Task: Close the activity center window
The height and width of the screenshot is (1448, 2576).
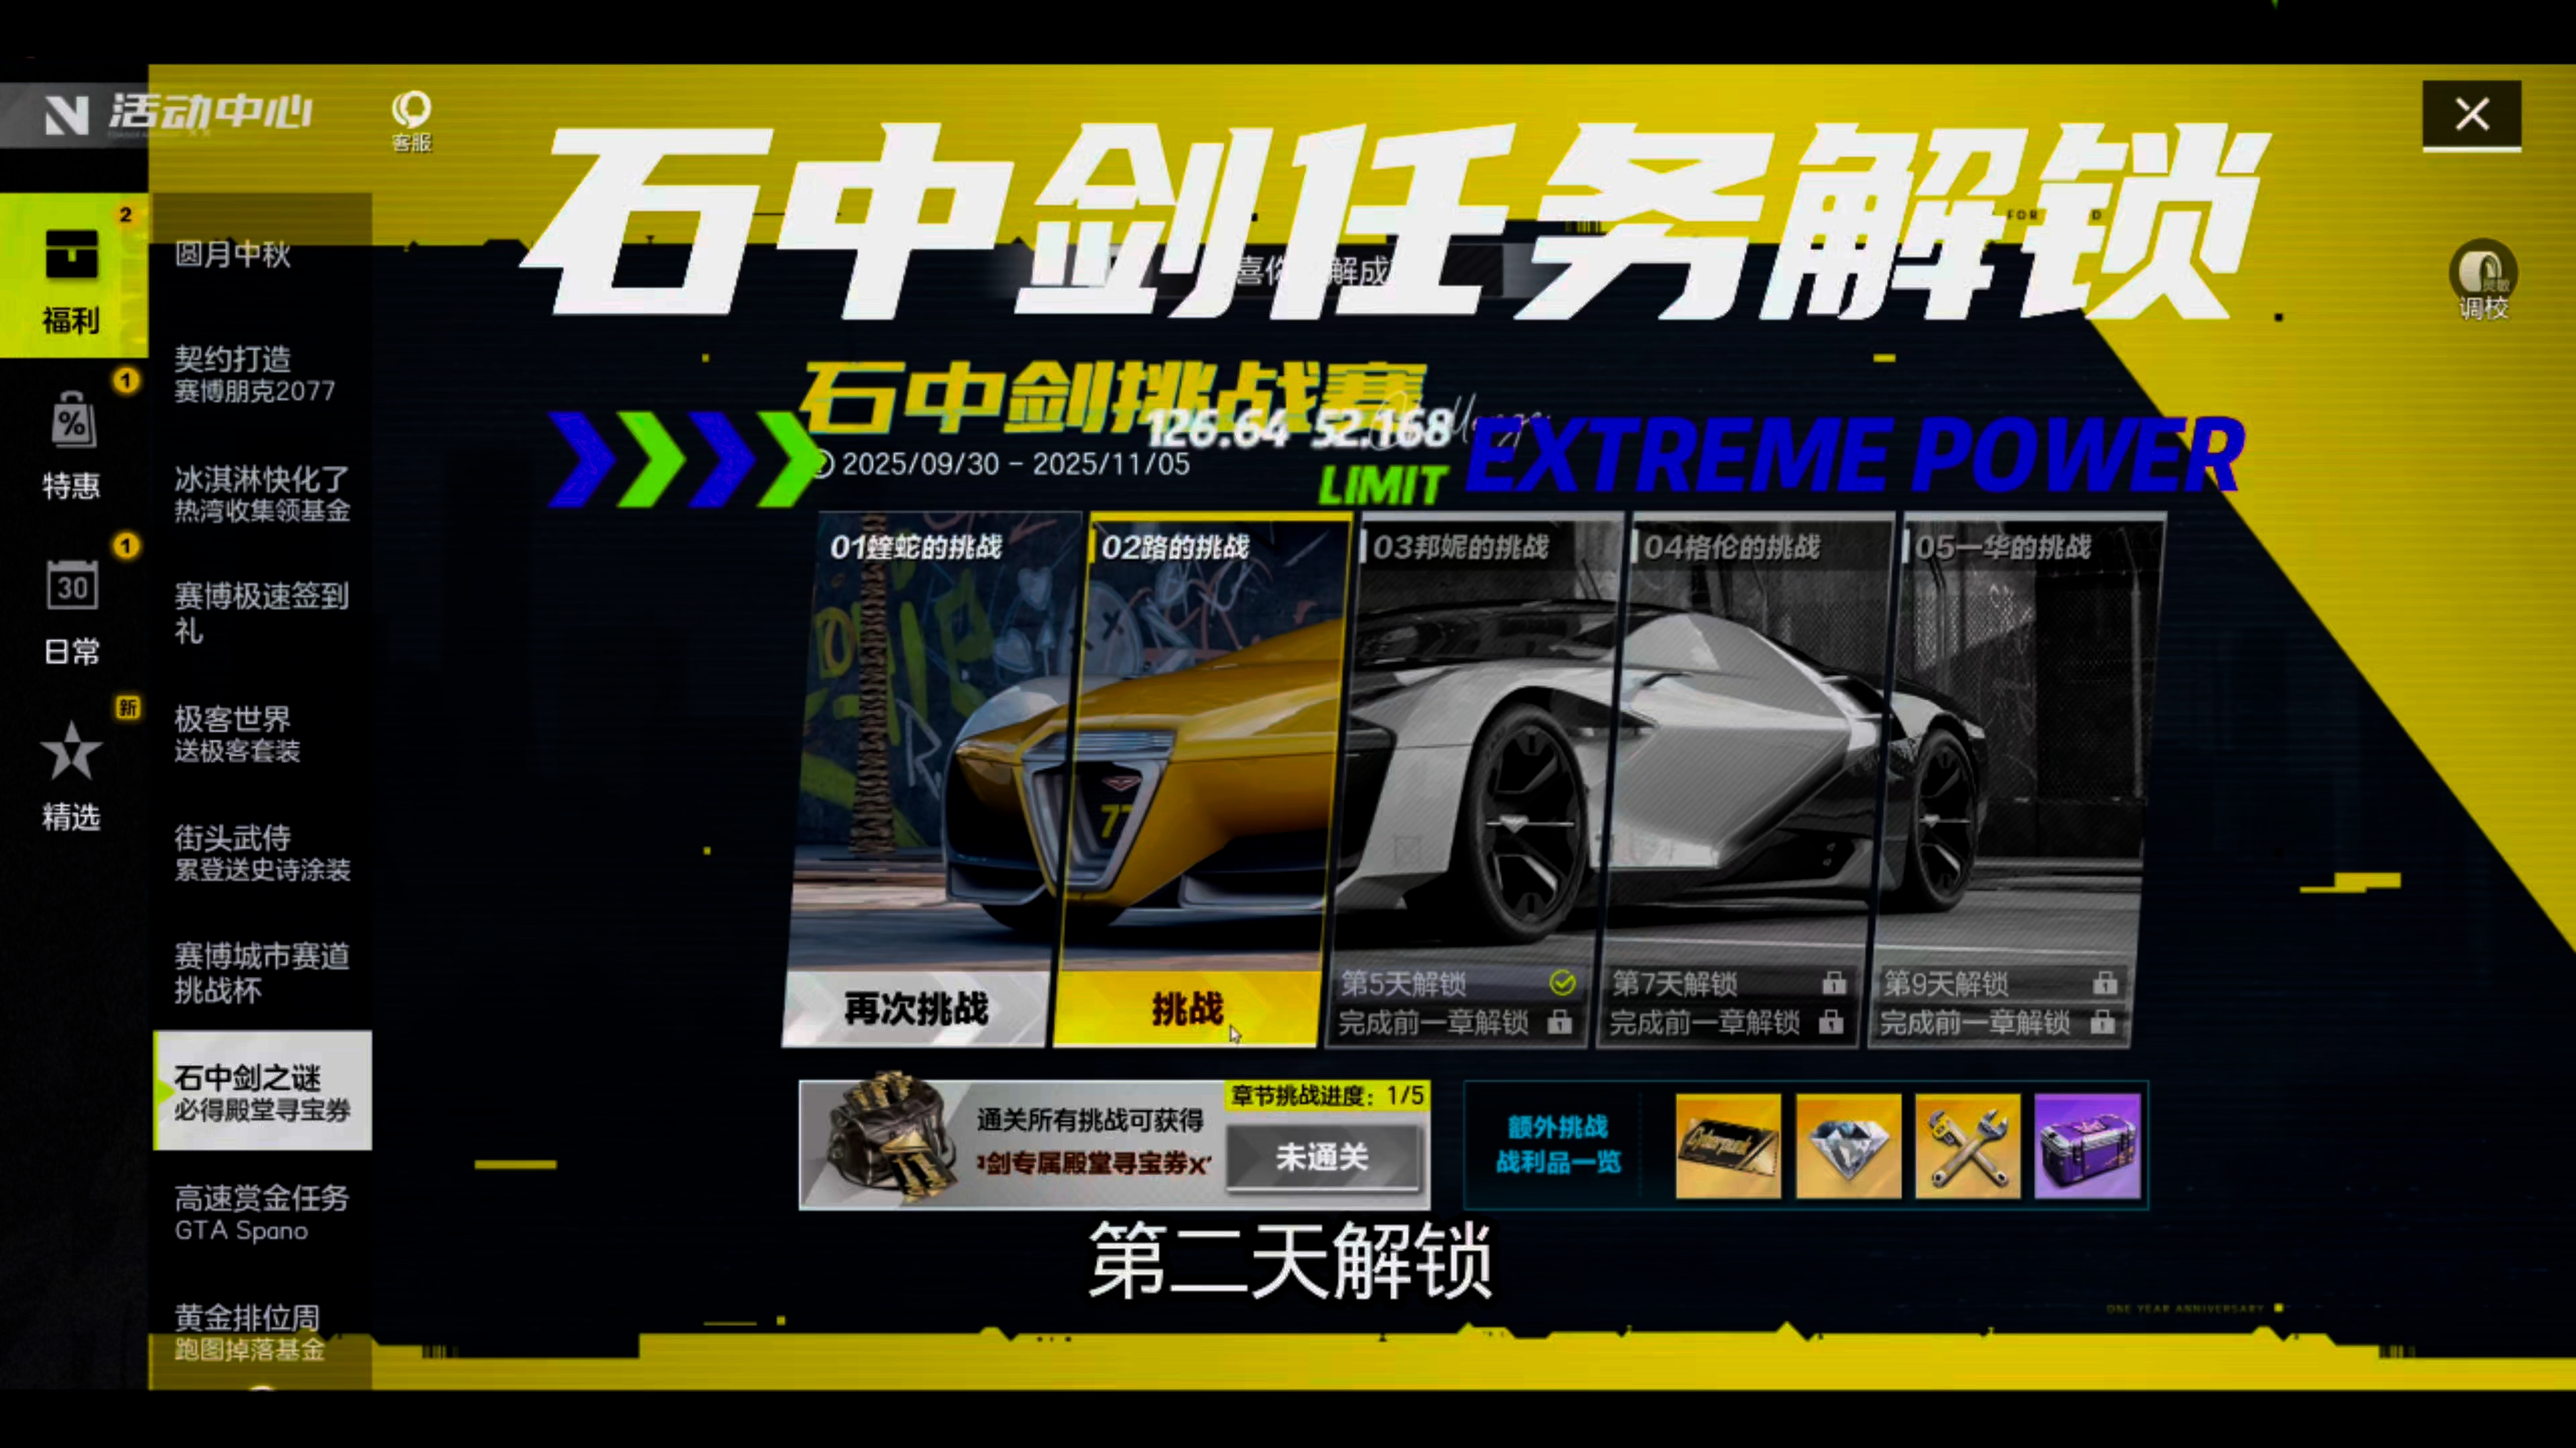Action: (2471, 115)
